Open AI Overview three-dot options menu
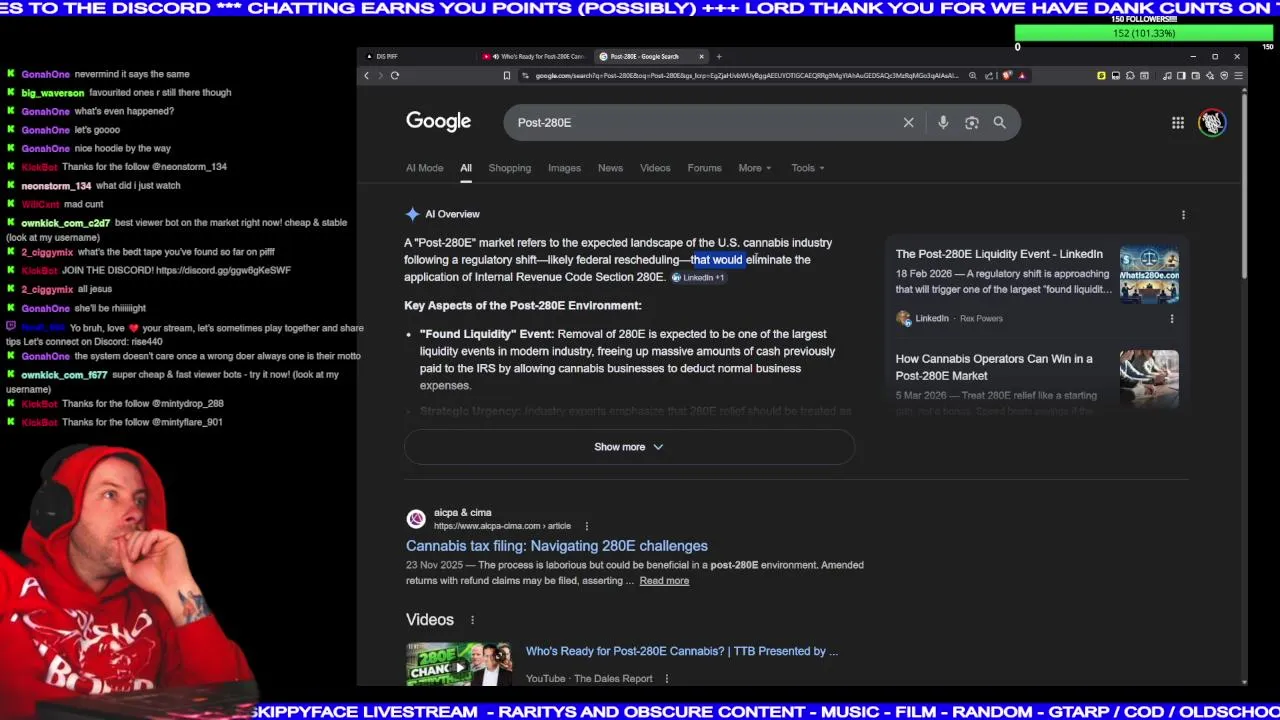 pyautogui.click(x=1183, y=215)
